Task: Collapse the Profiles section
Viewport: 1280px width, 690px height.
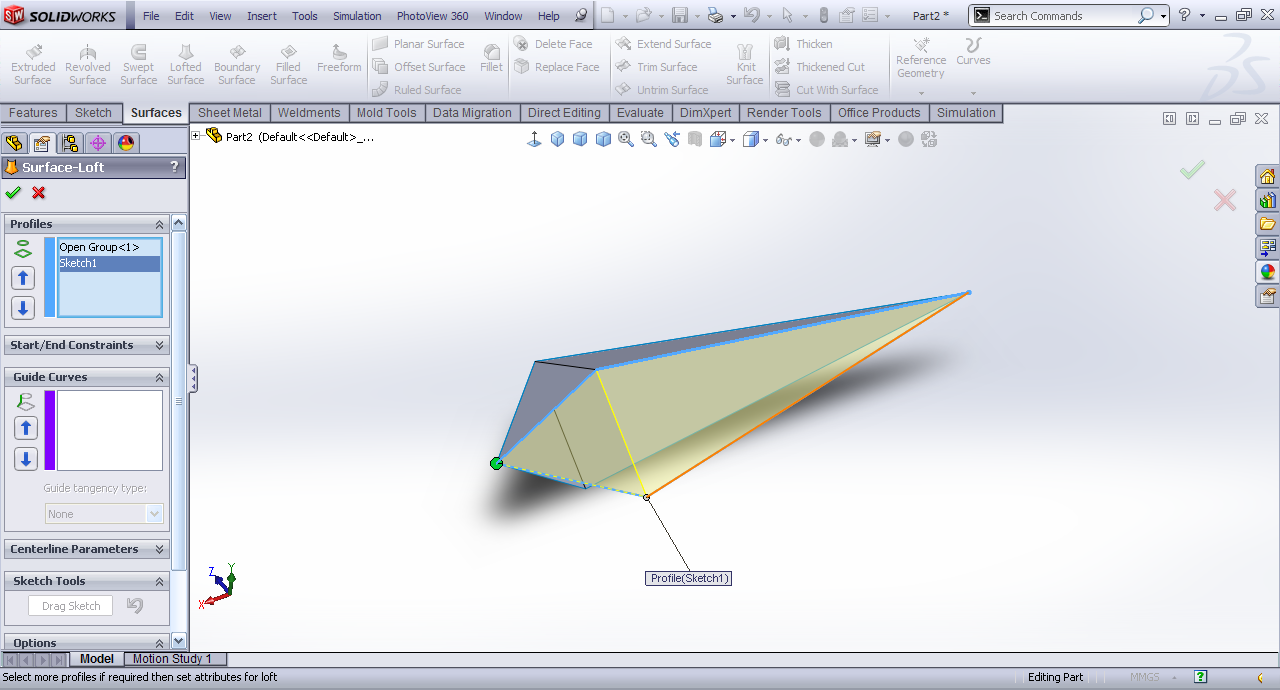Action: coord(159,225)
